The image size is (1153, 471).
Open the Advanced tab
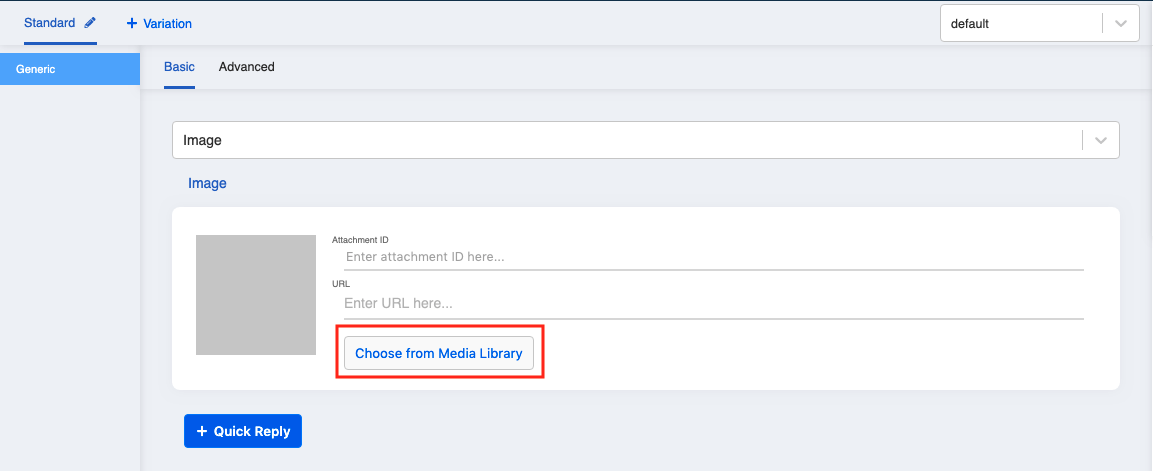point(246,67)
